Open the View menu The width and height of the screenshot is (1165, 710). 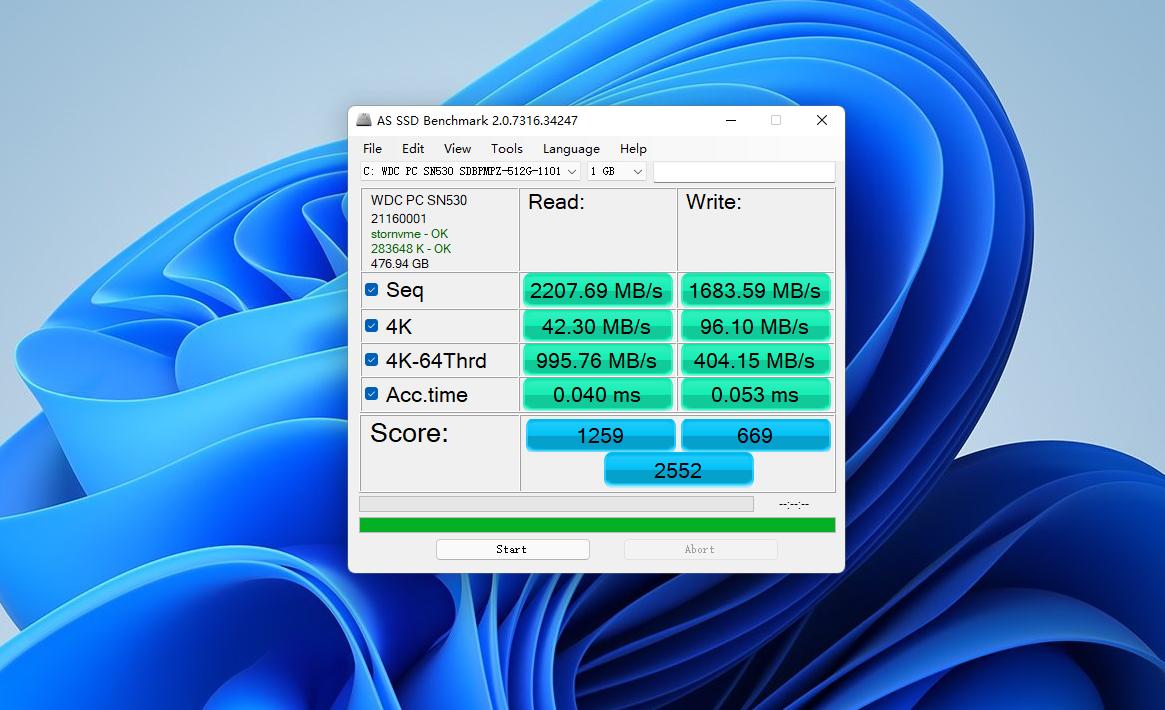click(x=457, y=148)
